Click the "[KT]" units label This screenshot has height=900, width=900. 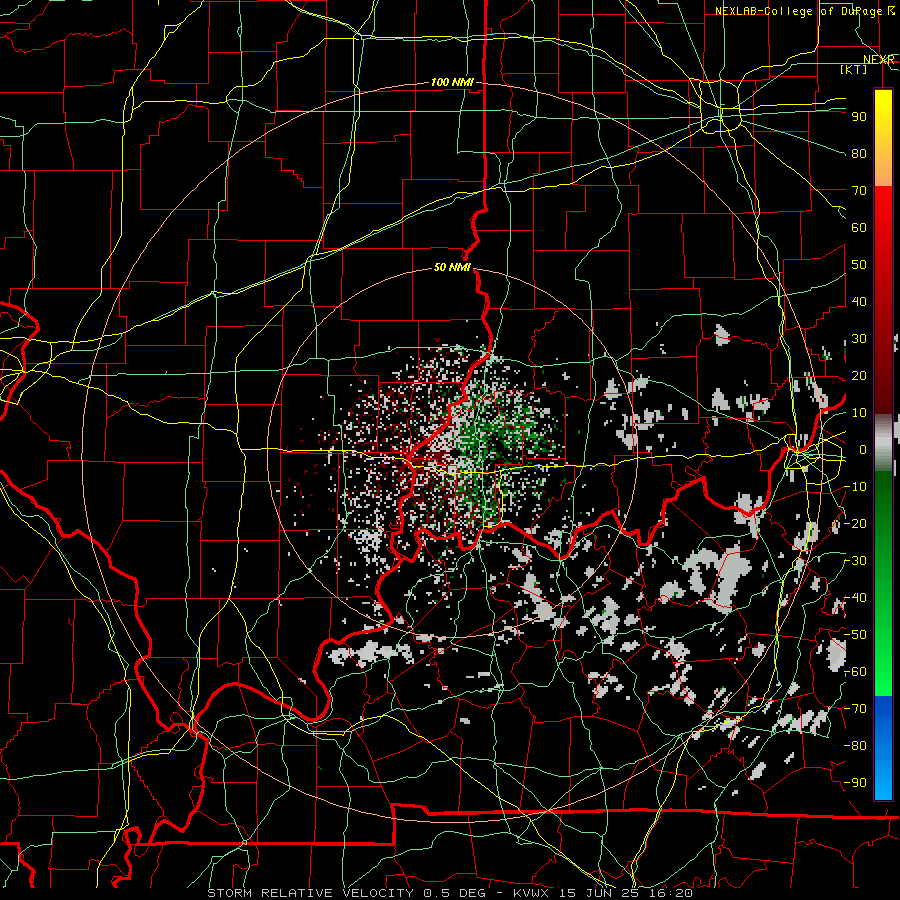pyautogui.click(x=854, y=69)
